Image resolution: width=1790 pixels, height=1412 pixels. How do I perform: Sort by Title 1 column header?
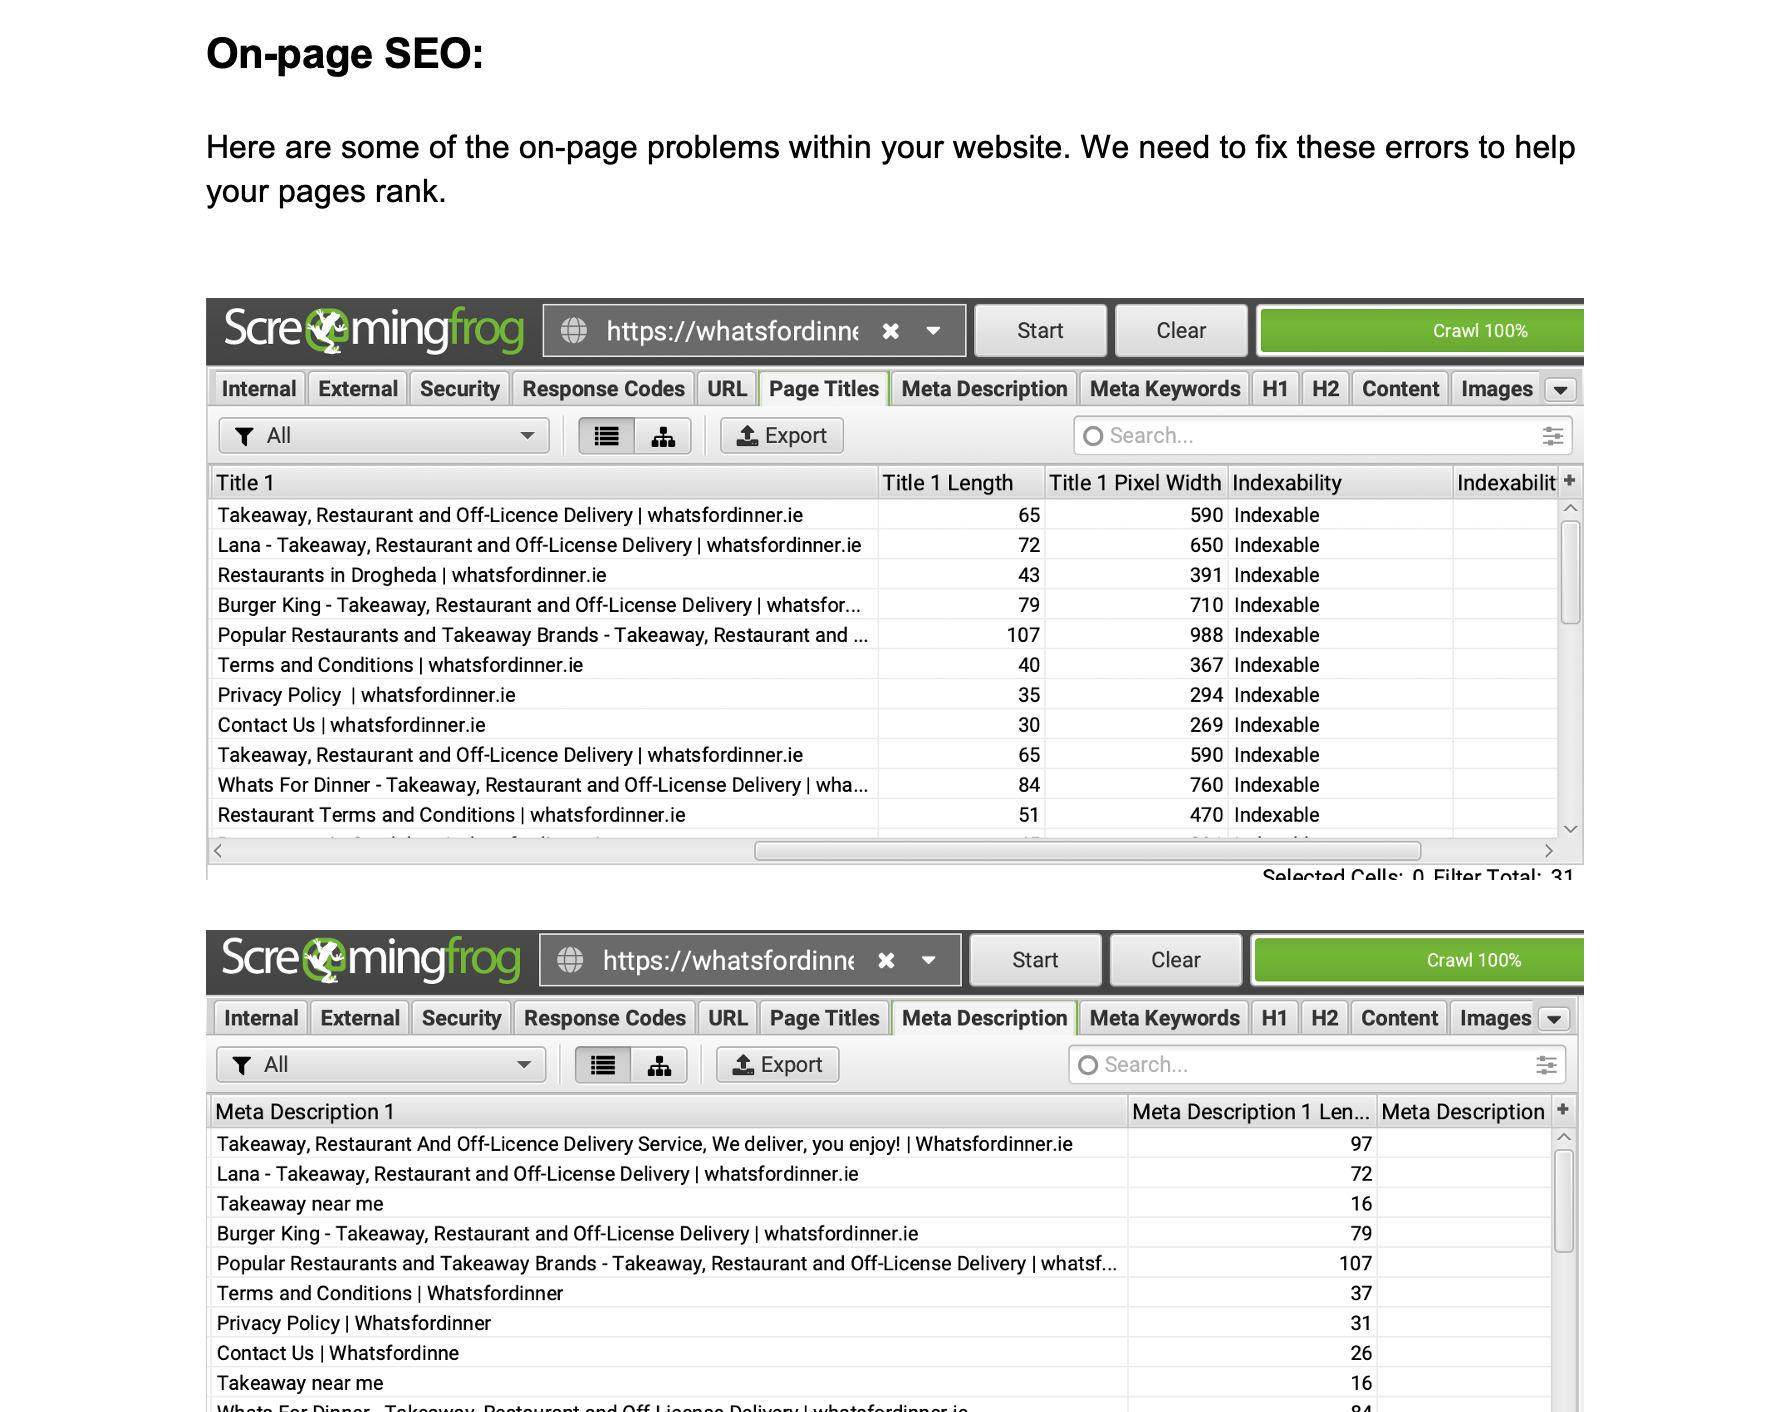(x=544, y=483)
